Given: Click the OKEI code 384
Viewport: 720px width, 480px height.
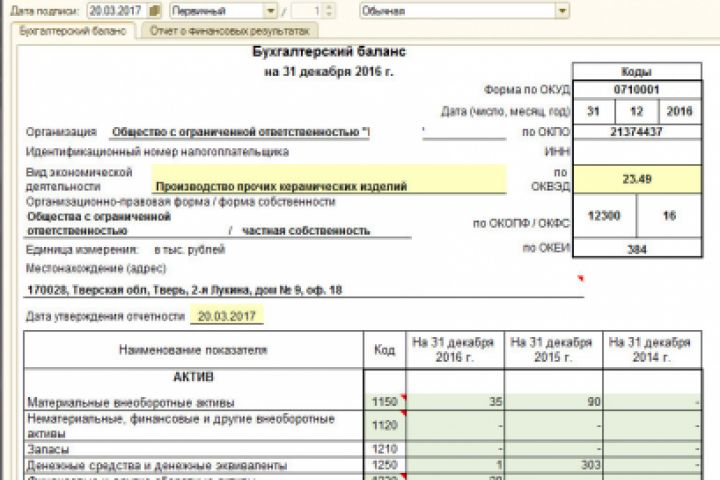Looking at the screenshot, I should point(637,248).
